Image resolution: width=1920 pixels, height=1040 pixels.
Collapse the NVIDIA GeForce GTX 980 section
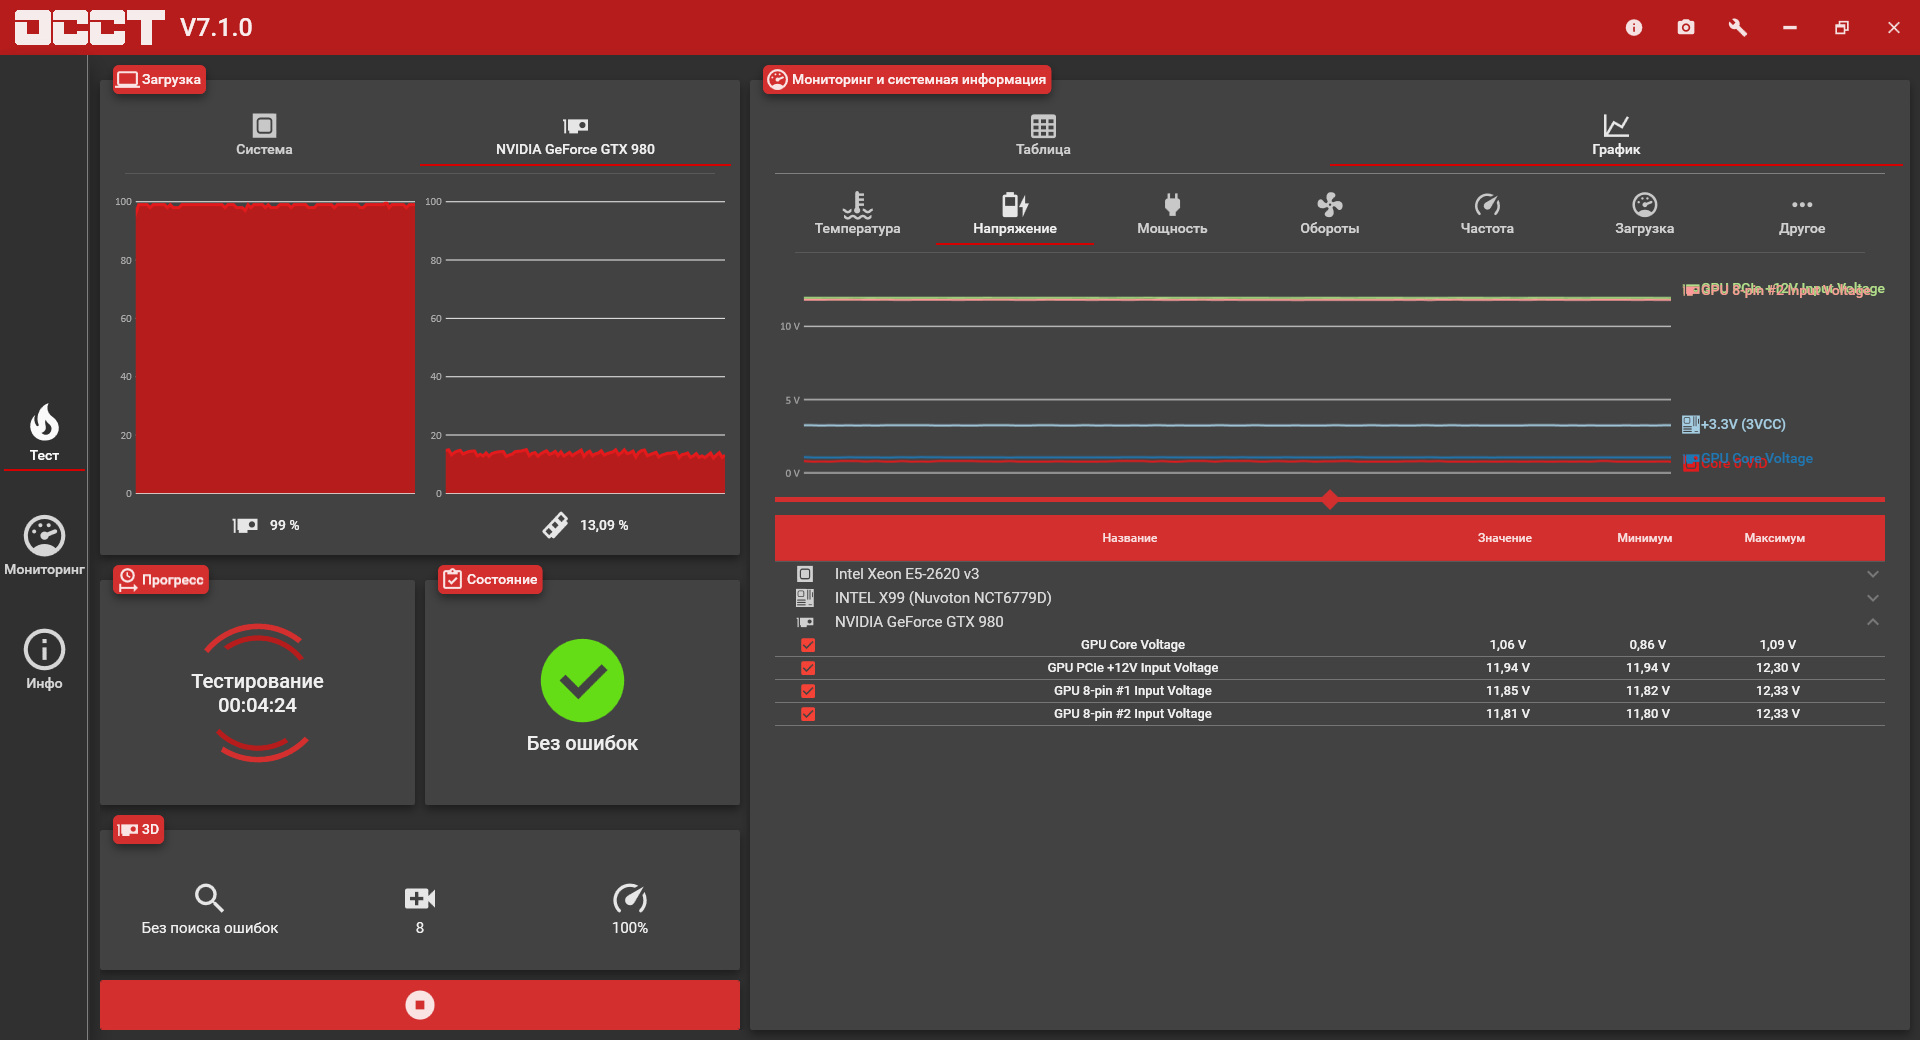point(1873,622)
